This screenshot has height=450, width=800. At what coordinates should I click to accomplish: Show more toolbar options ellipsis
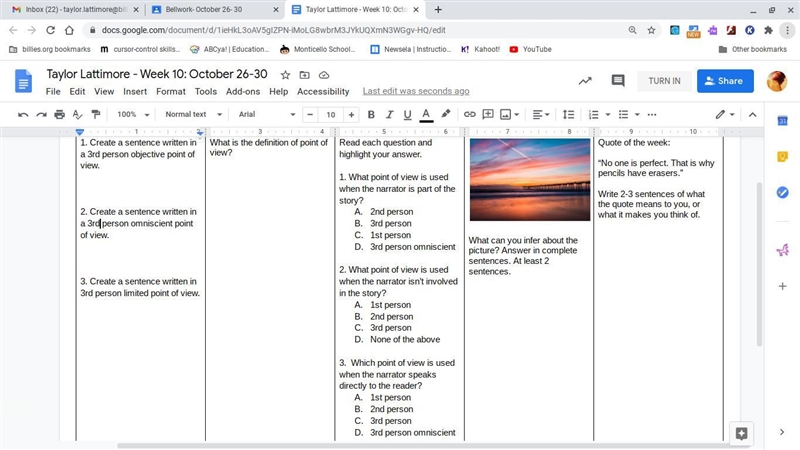[x=652, y=115]
